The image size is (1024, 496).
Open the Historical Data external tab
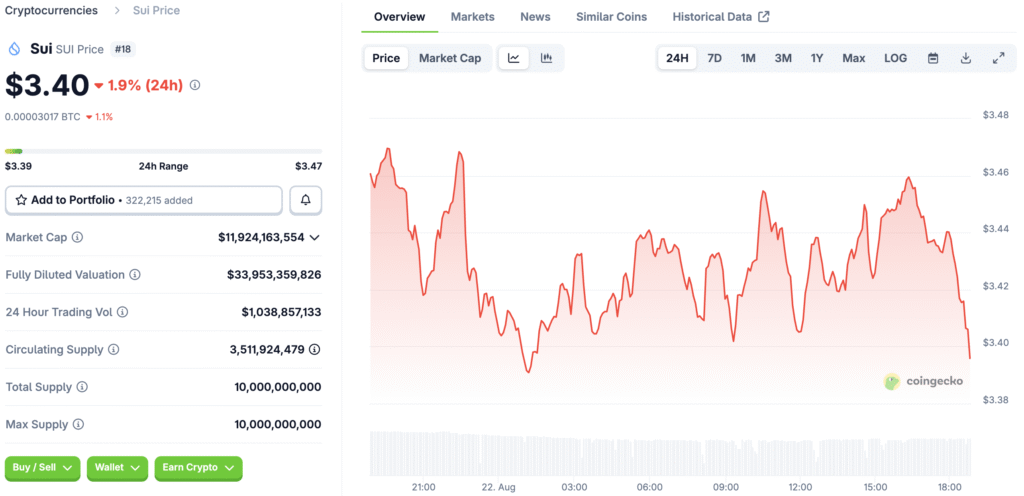tap(721, 17)
